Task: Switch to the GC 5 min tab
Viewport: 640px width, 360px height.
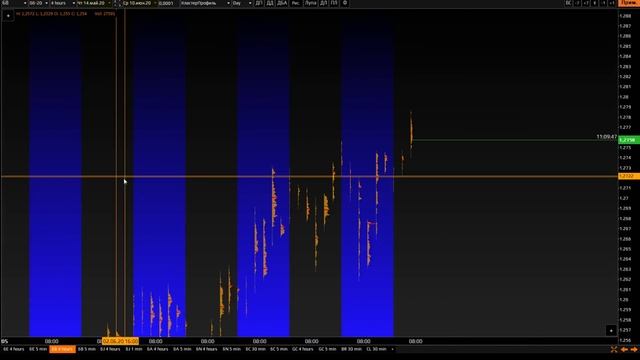Action: click(x=327, y=349)
